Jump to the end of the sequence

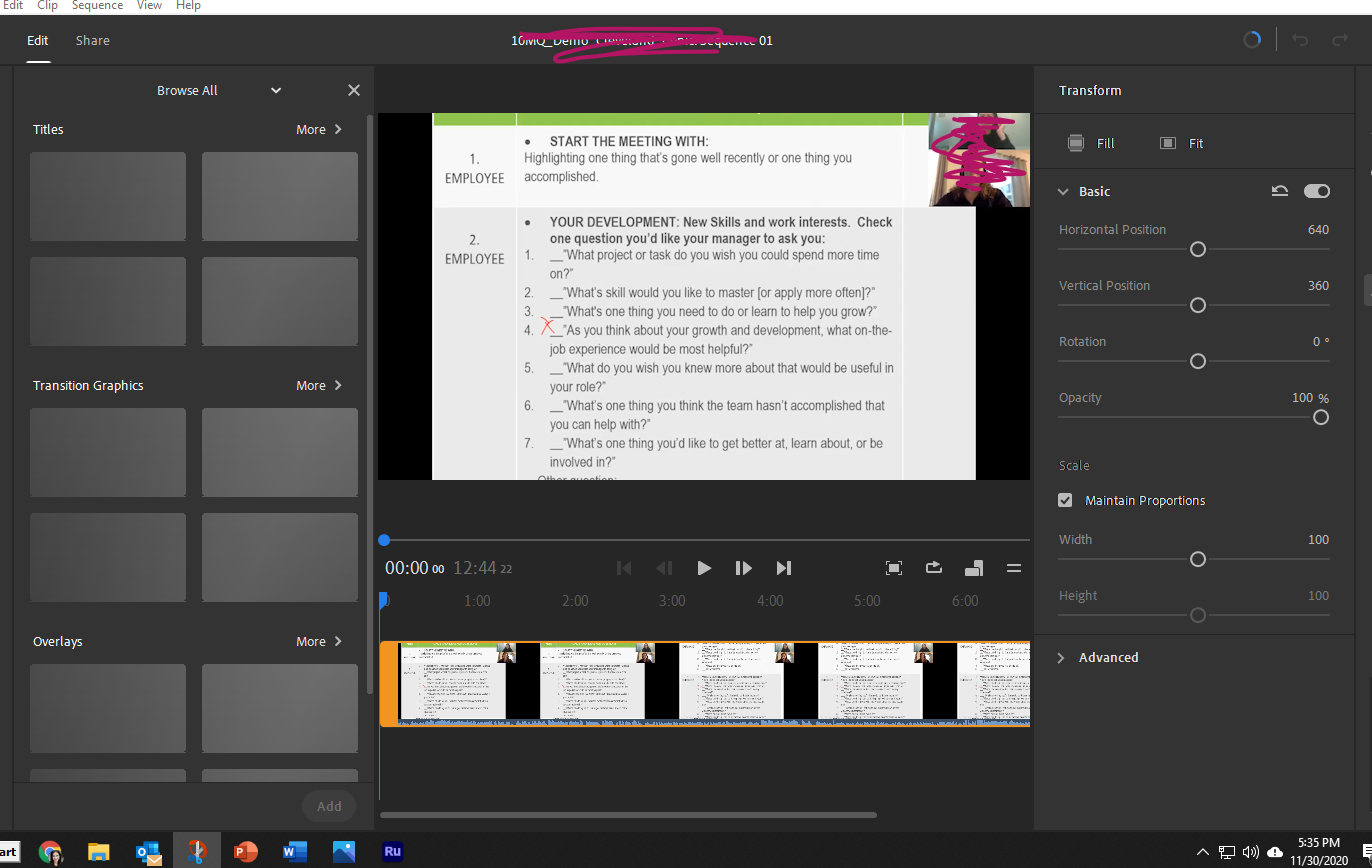784,568
